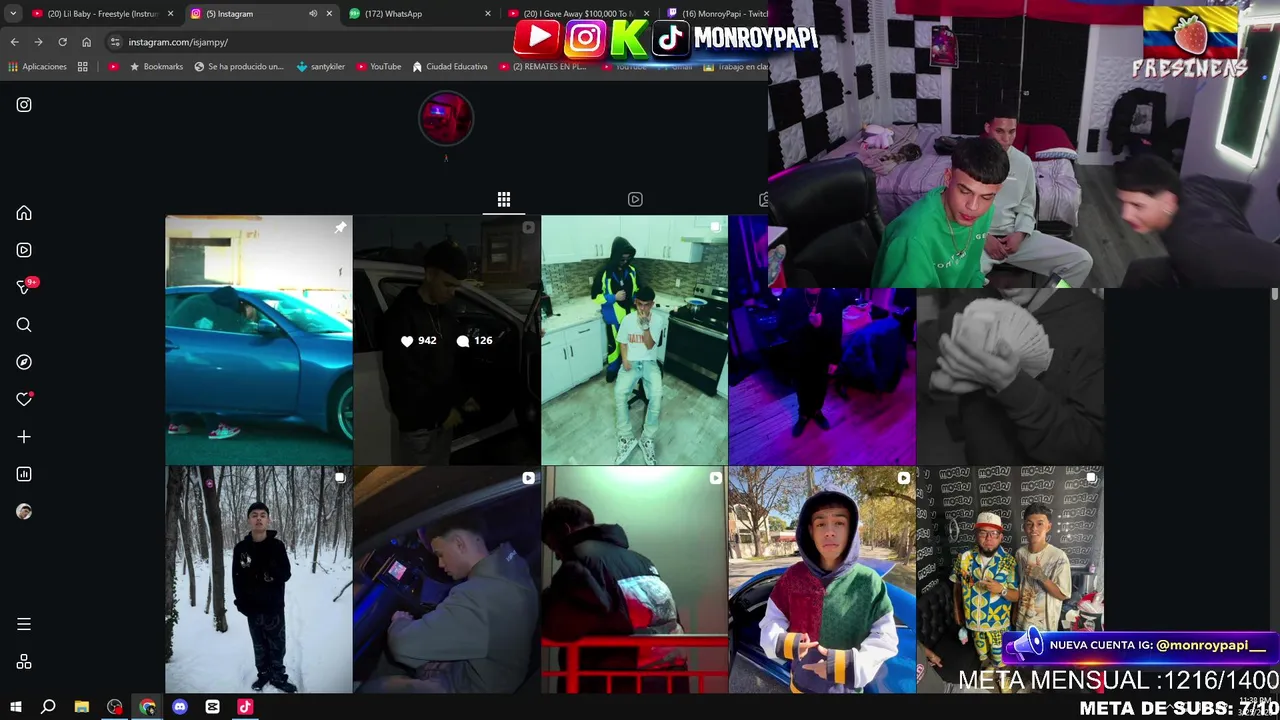The image size is (1280, 720).
Task: Create new post with plus icon
Action: (x=24, y=437)
